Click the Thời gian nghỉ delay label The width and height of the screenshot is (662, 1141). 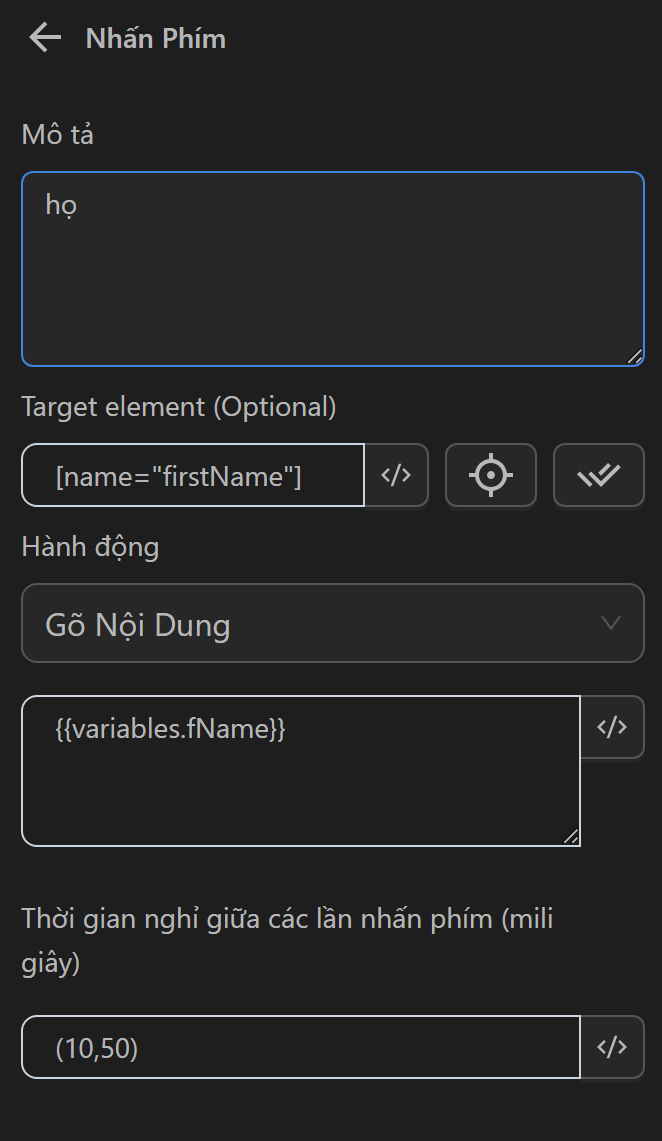pos(287,920)
